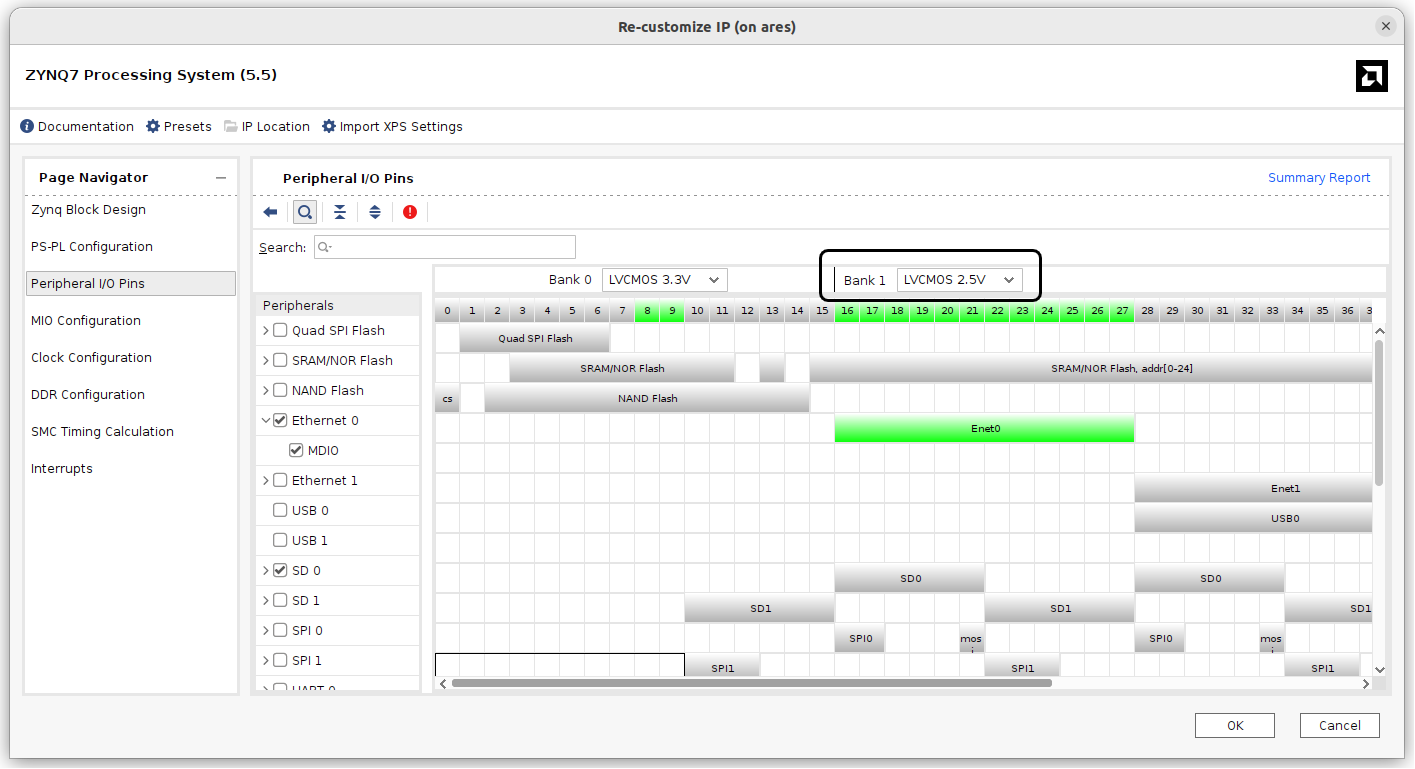Screen dimensions: 1415x769
Task: Click the scroll down arrow
Action: [x=1380, y=669]
